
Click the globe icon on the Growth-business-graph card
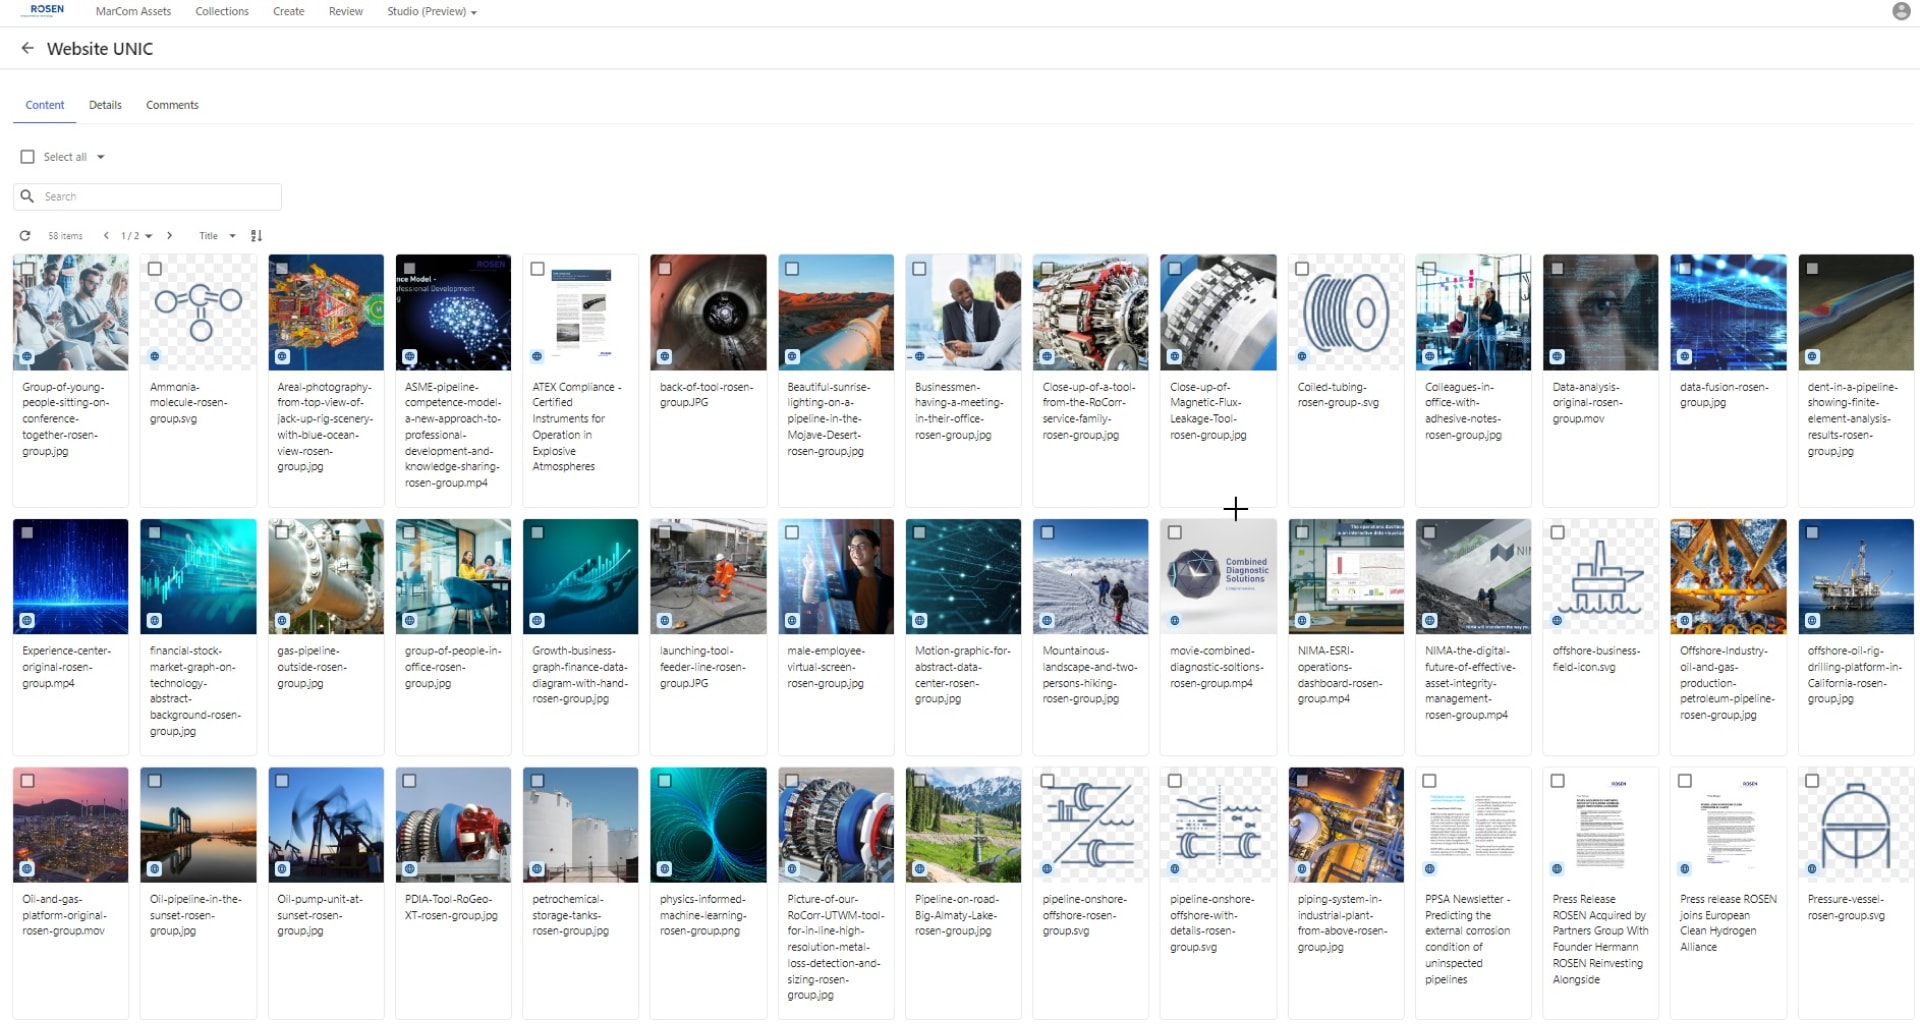pos(537,620)
